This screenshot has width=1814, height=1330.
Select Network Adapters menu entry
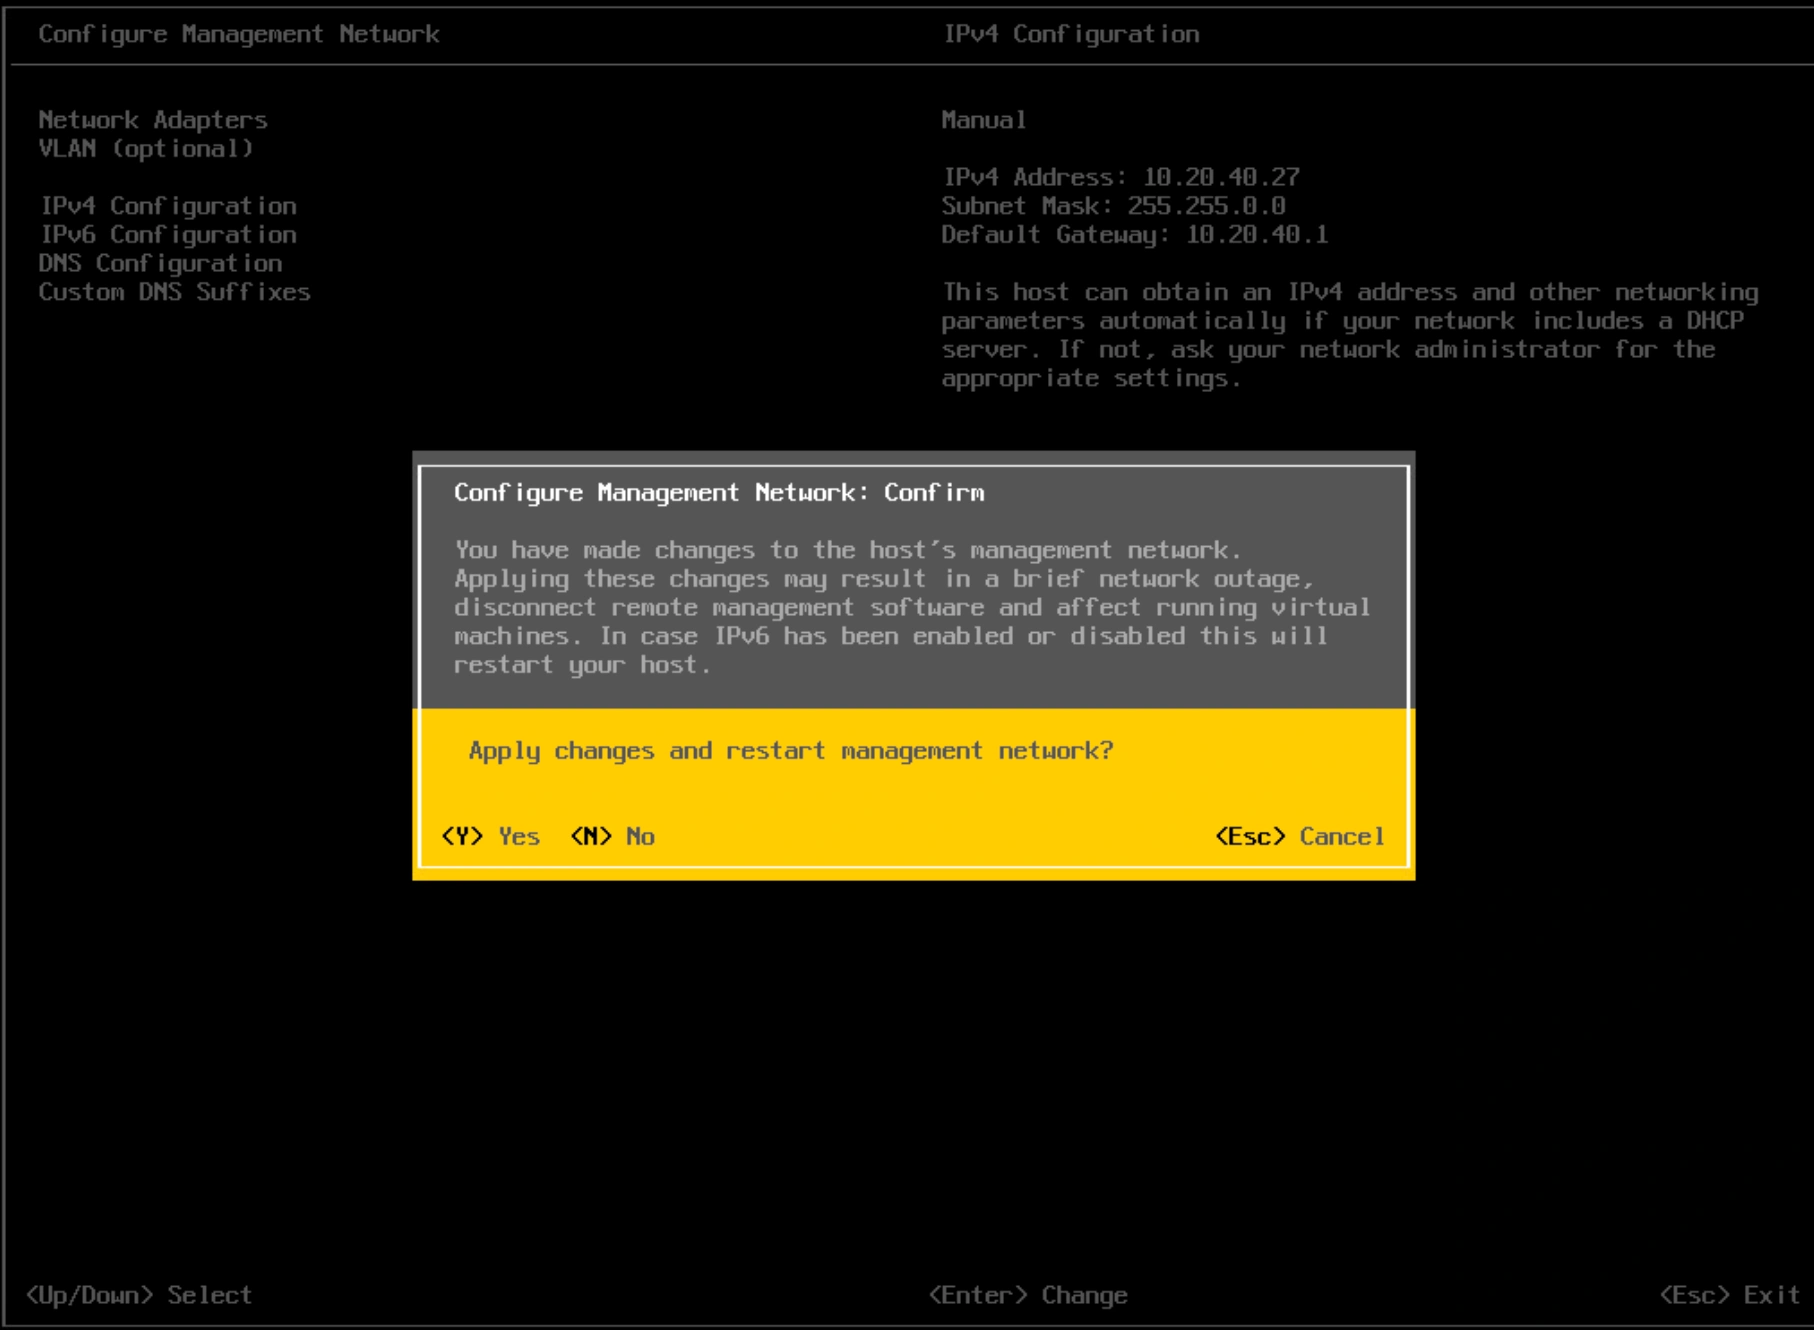point(152,120)
